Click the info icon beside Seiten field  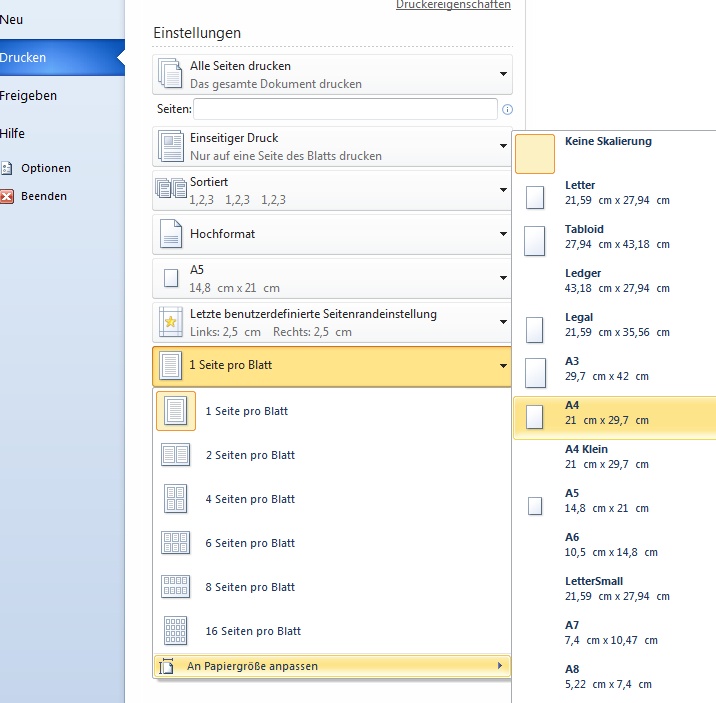507,110
